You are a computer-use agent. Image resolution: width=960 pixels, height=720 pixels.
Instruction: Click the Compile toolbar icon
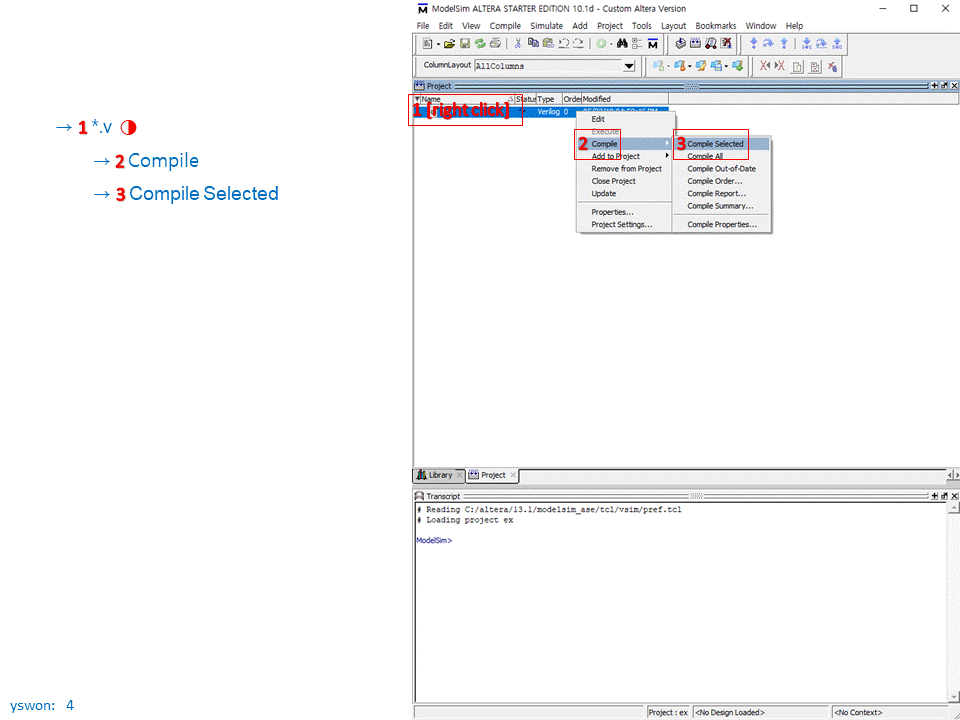tap(680, 44)
